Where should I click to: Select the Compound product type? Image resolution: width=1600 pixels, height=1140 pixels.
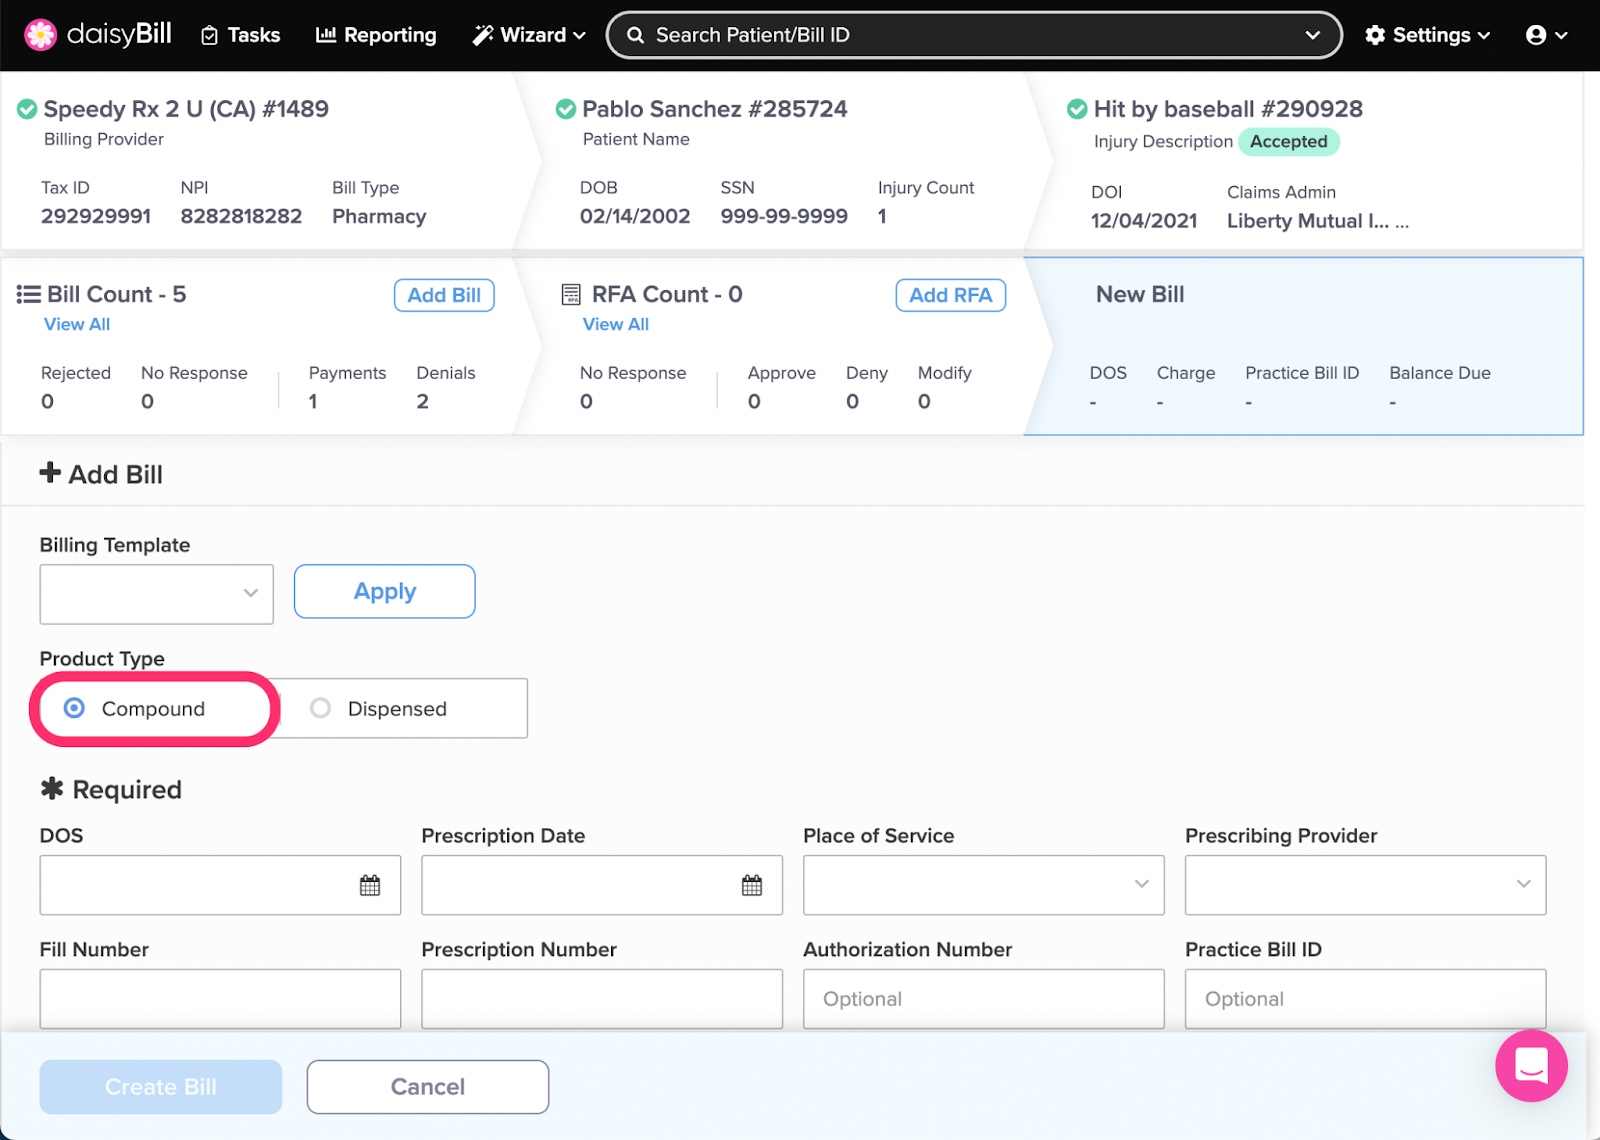[155, 708]
